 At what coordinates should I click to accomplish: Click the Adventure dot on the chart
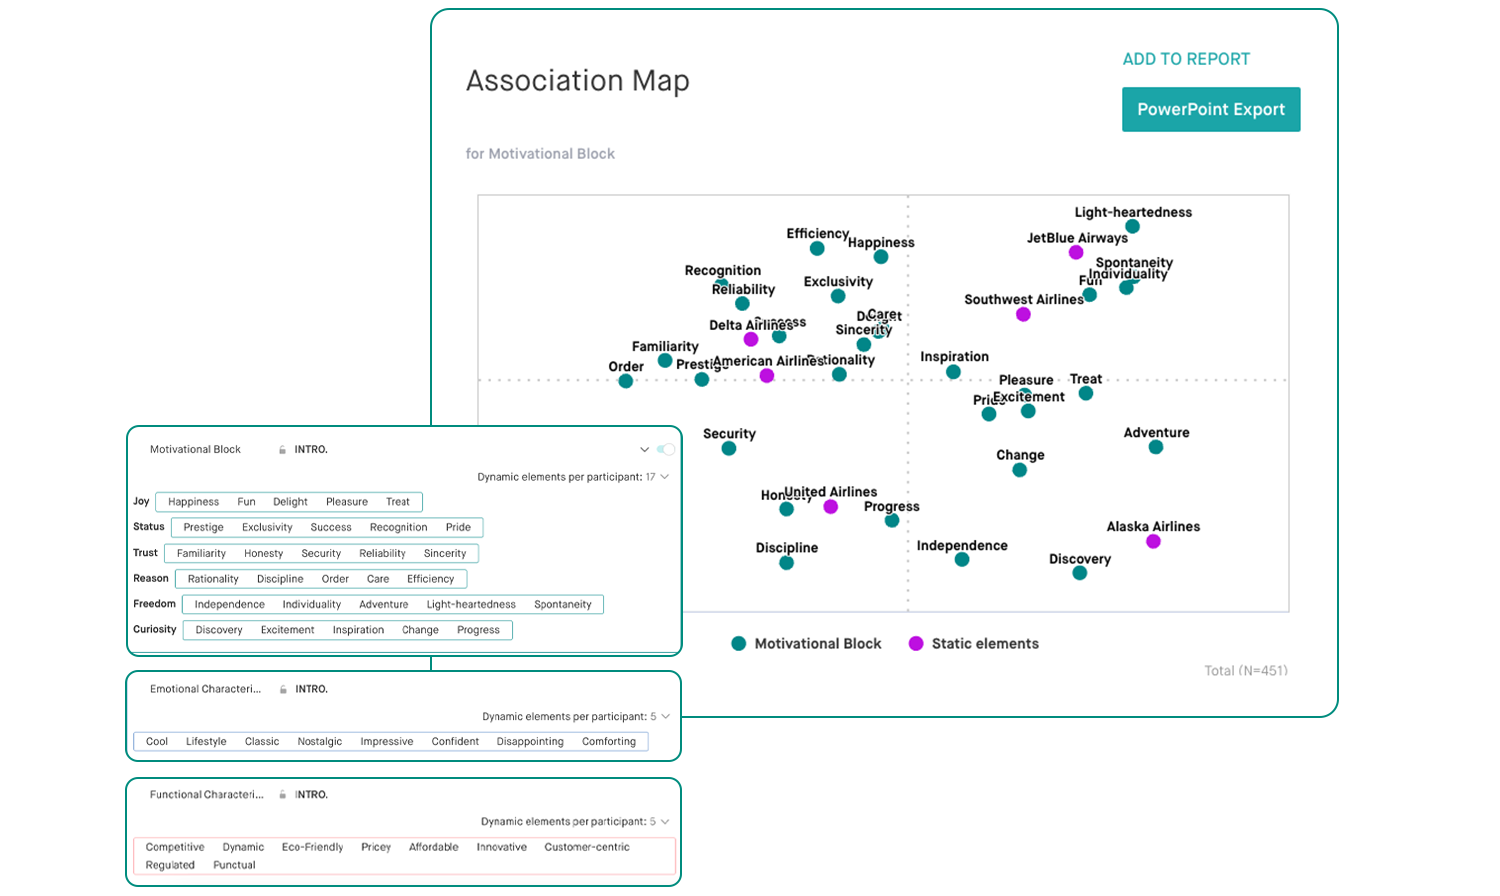tap(1156, 447)
